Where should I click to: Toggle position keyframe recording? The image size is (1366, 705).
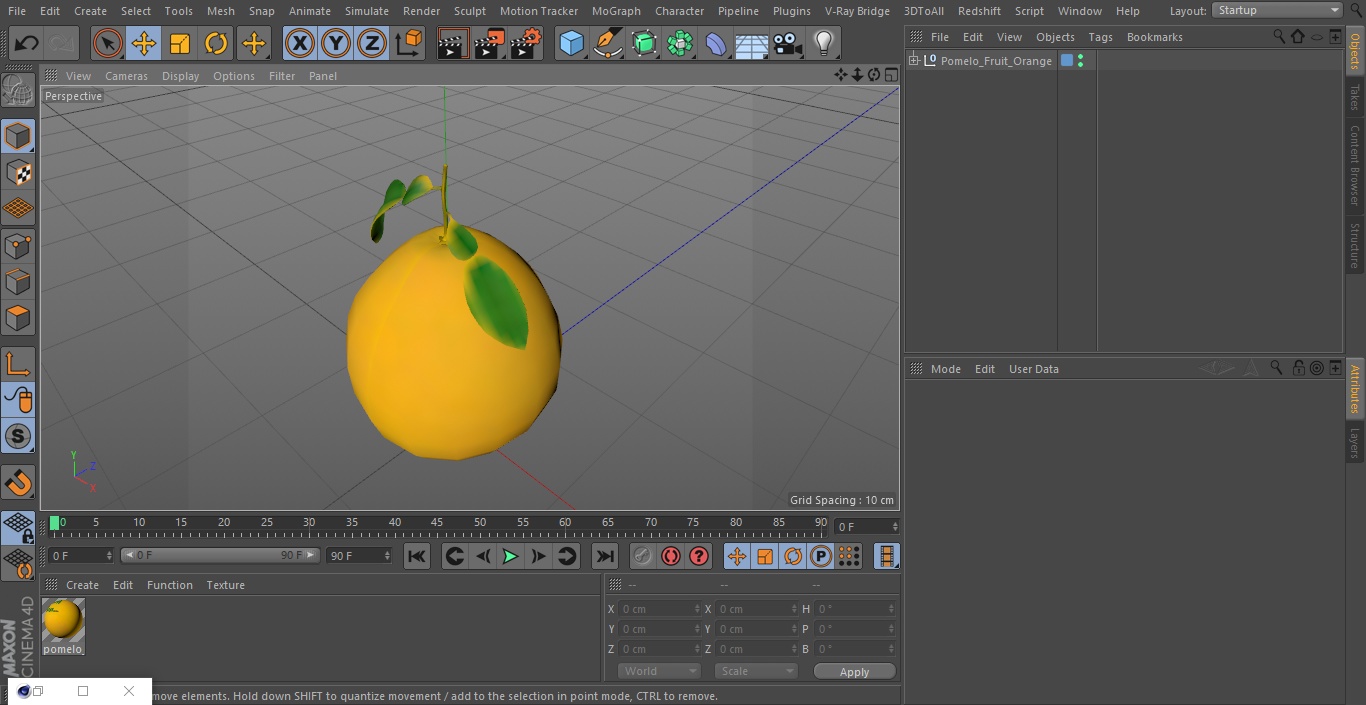pos(737,556)
